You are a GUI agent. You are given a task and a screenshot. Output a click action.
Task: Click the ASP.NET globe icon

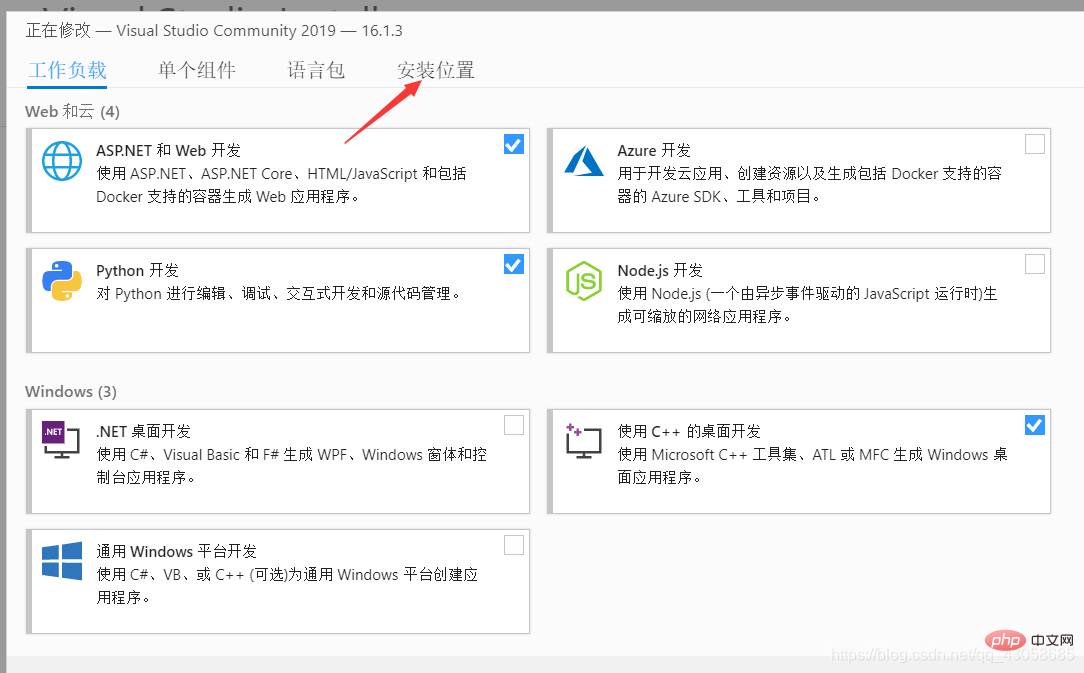tap(61, 161)
